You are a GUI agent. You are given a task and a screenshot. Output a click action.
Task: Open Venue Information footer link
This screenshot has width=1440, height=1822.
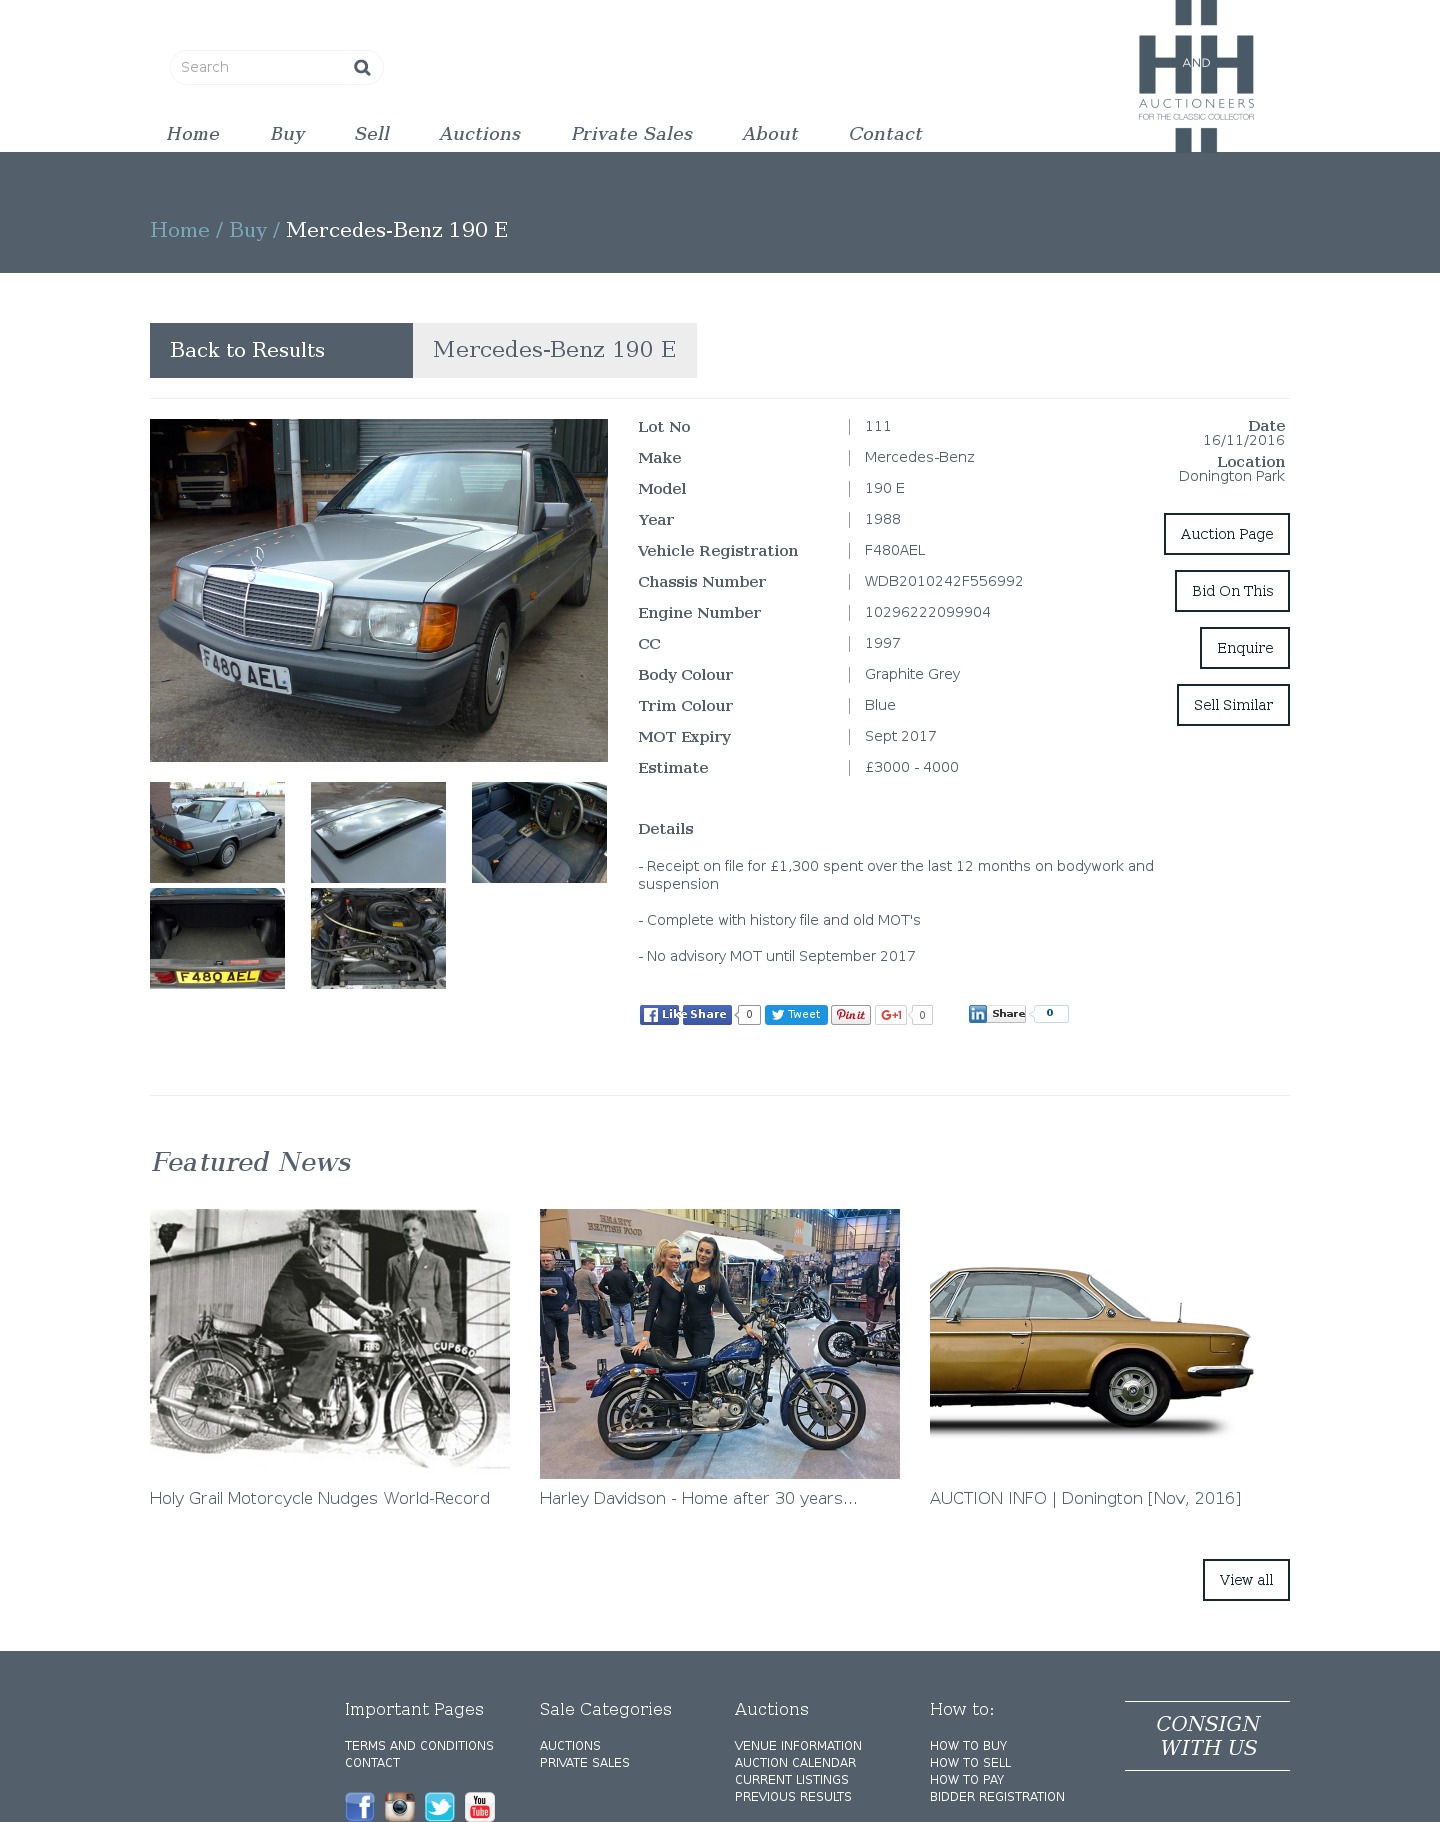click(x=798, y=1746)
